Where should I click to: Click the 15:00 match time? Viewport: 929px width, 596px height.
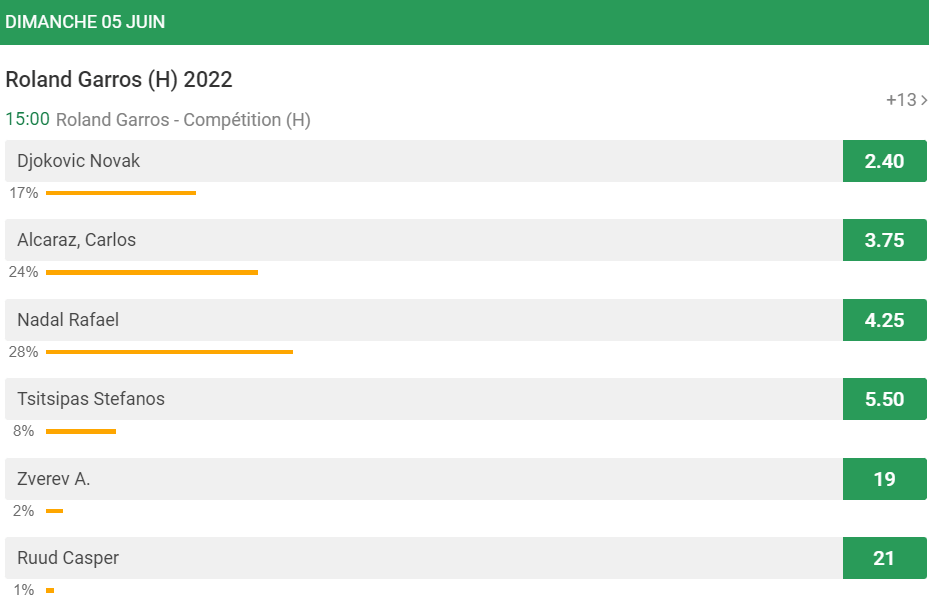click(28, 119)
